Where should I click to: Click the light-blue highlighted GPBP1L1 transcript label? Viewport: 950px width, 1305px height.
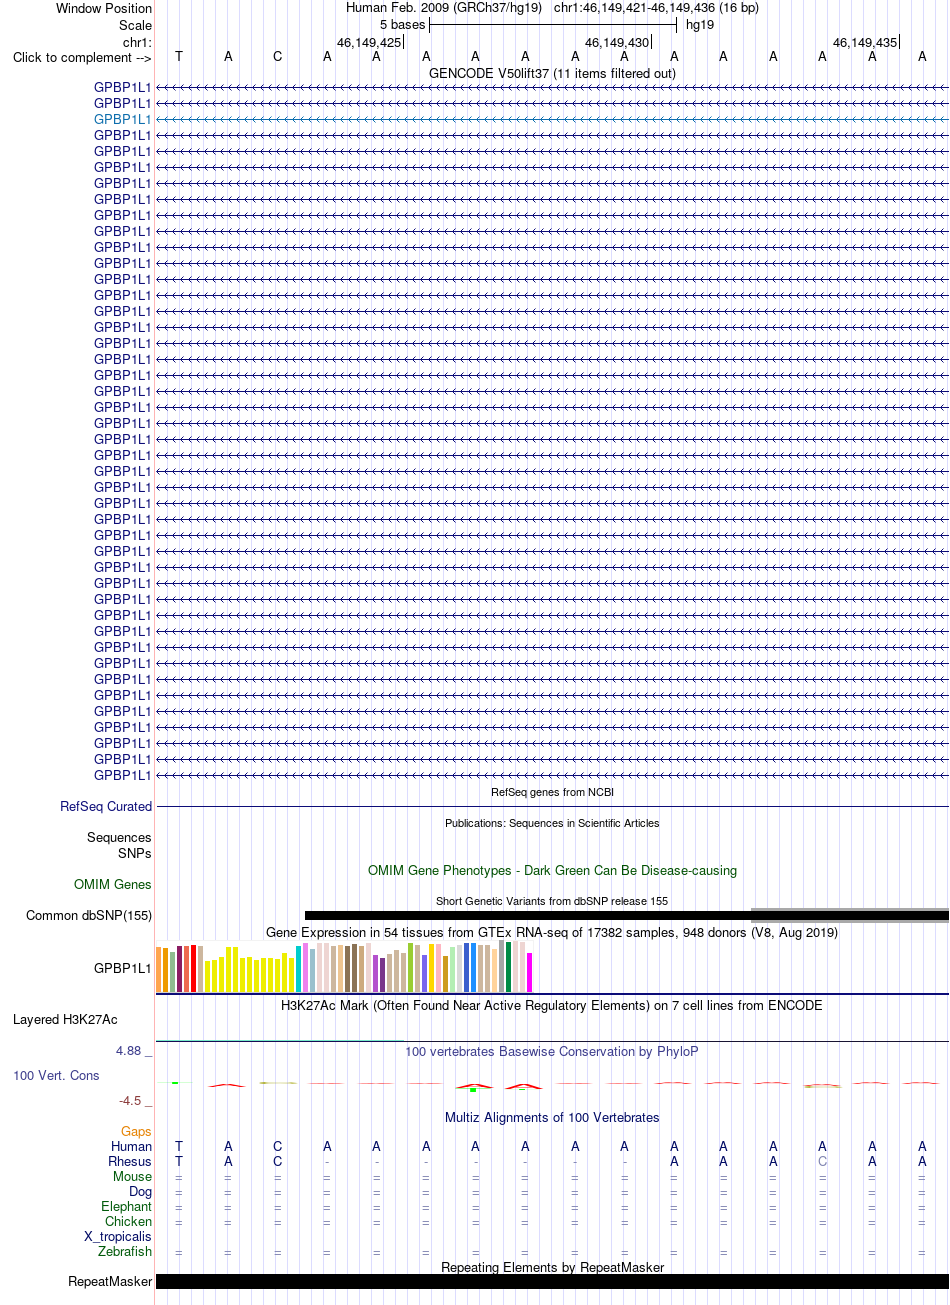click(x=122, y=119)
